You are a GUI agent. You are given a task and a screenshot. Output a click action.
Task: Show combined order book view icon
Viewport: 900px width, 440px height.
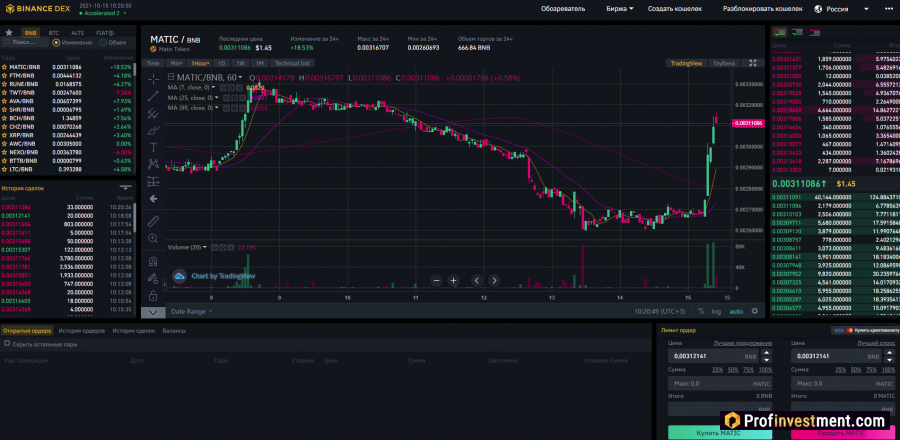(779, 33)
